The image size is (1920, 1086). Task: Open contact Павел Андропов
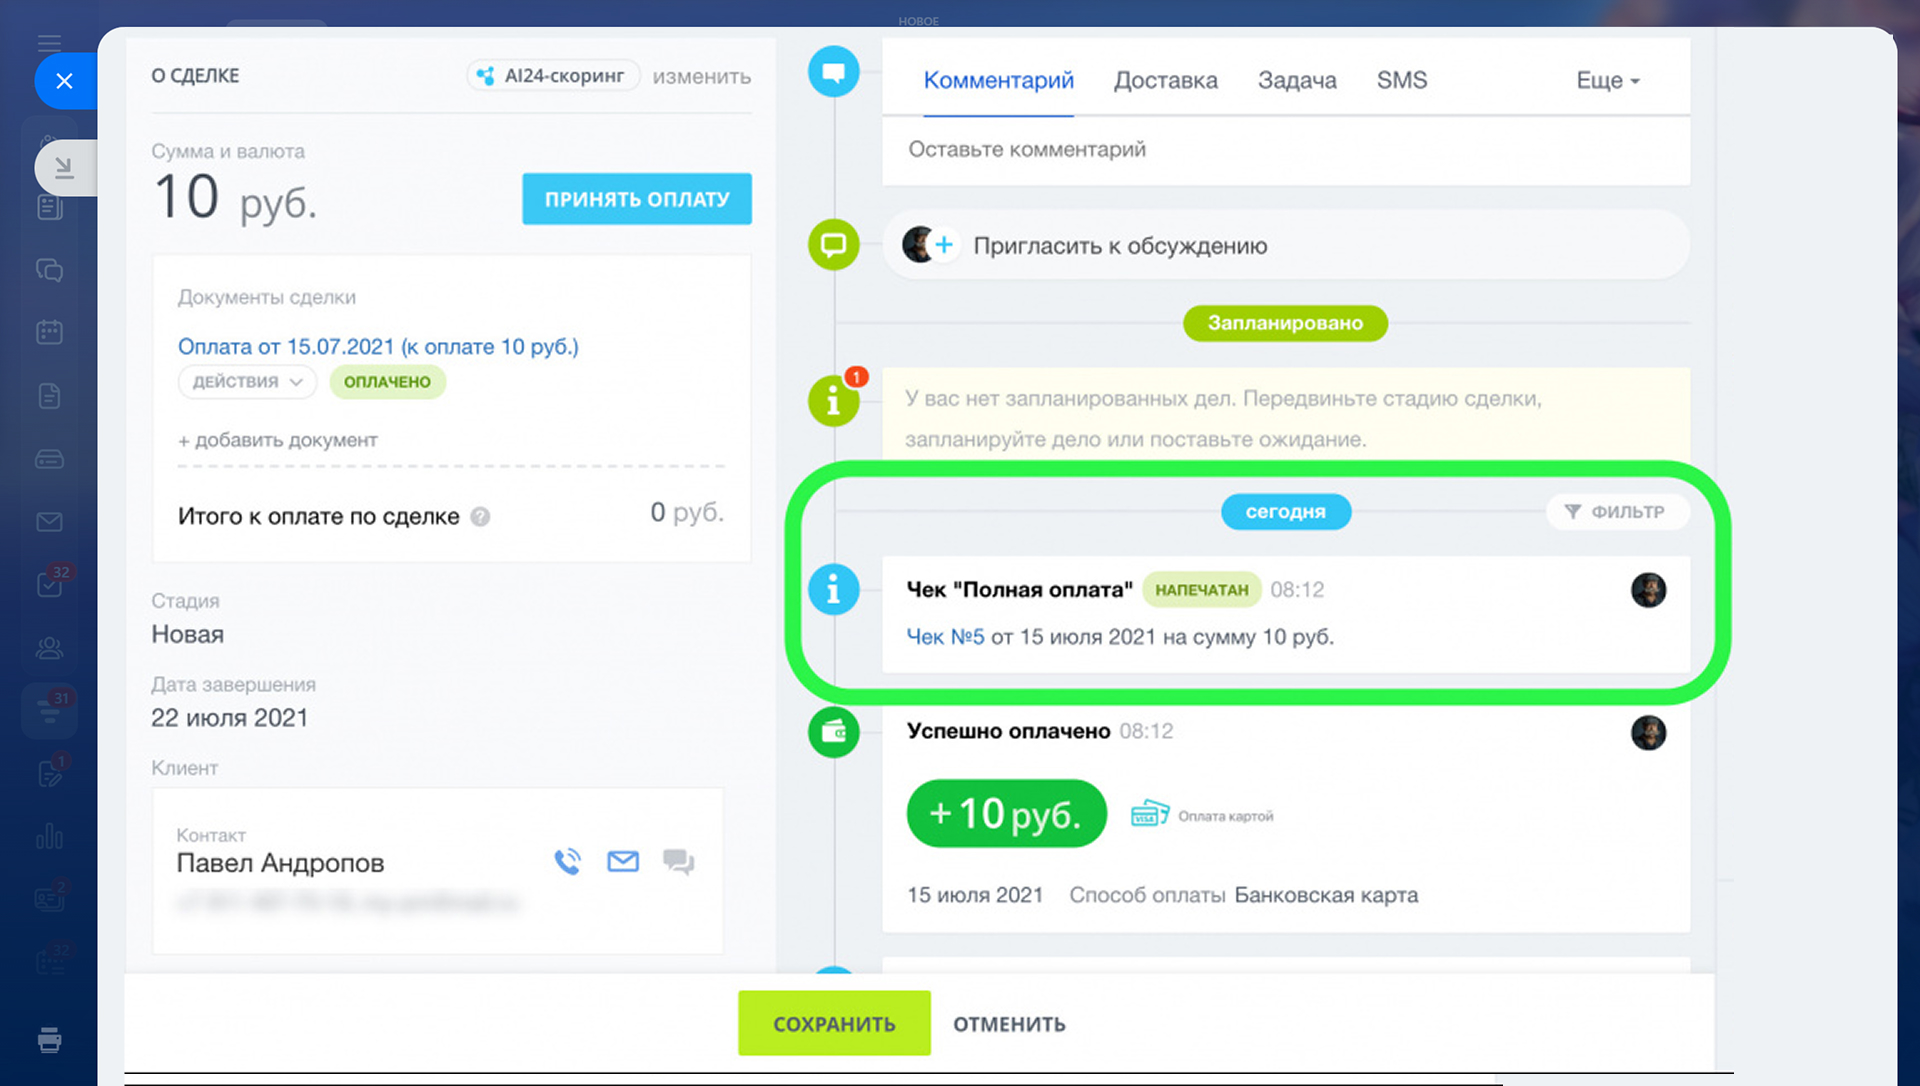click(280, 862)
